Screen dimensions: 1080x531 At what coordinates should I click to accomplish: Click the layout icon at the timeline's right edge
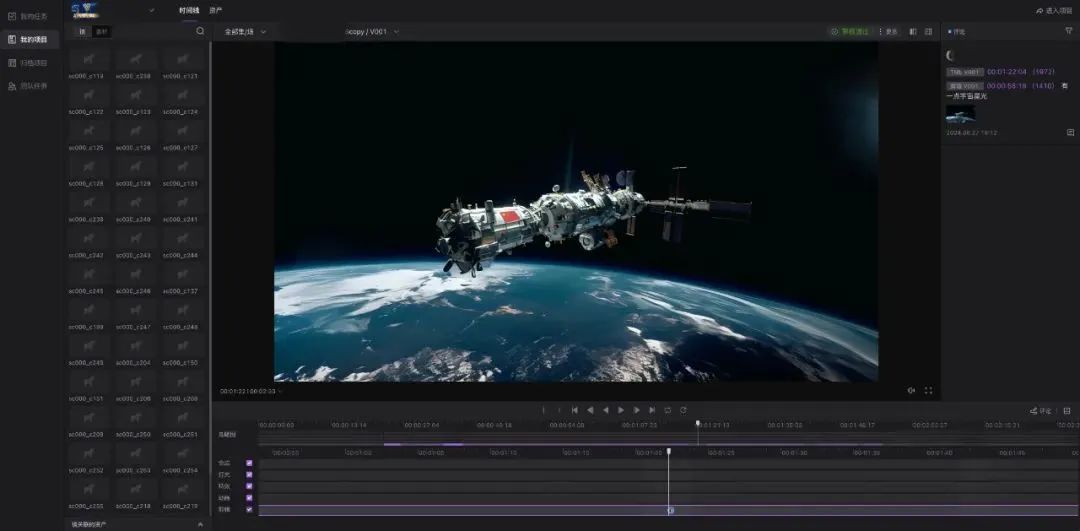(x=1067, y=411)
